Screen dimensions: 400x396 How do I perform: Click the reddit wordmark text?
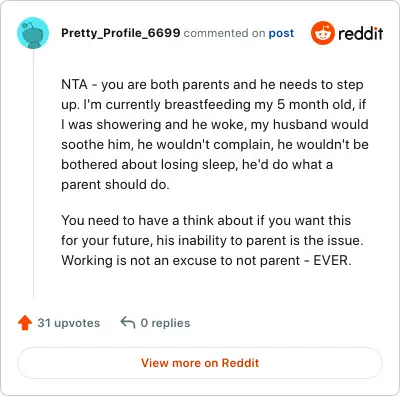pyautogui.click(x=360, y=33)
